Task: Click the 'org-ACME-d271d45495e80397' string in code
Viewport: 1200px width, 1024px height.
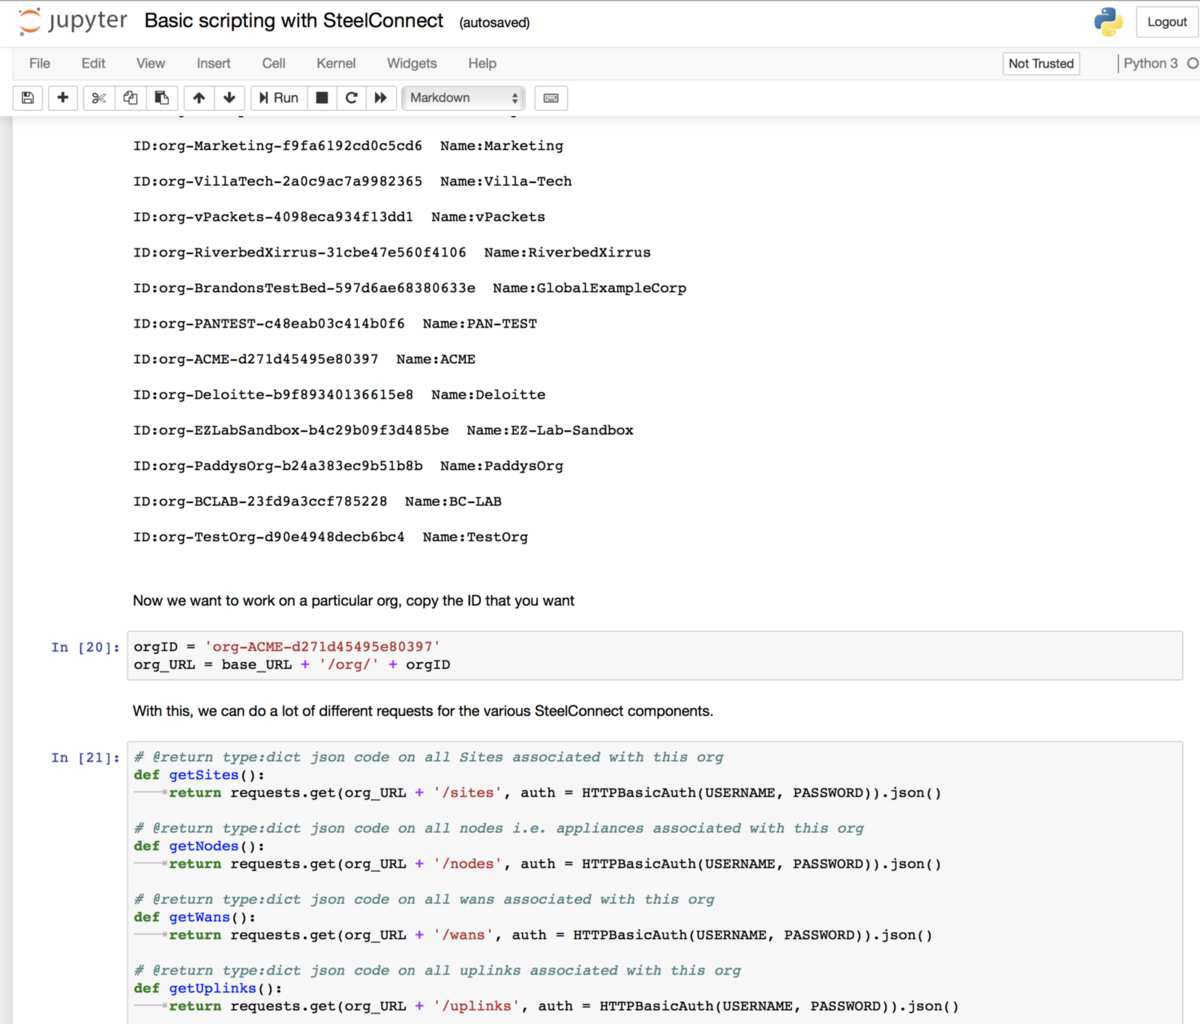Action: (322, 647)
